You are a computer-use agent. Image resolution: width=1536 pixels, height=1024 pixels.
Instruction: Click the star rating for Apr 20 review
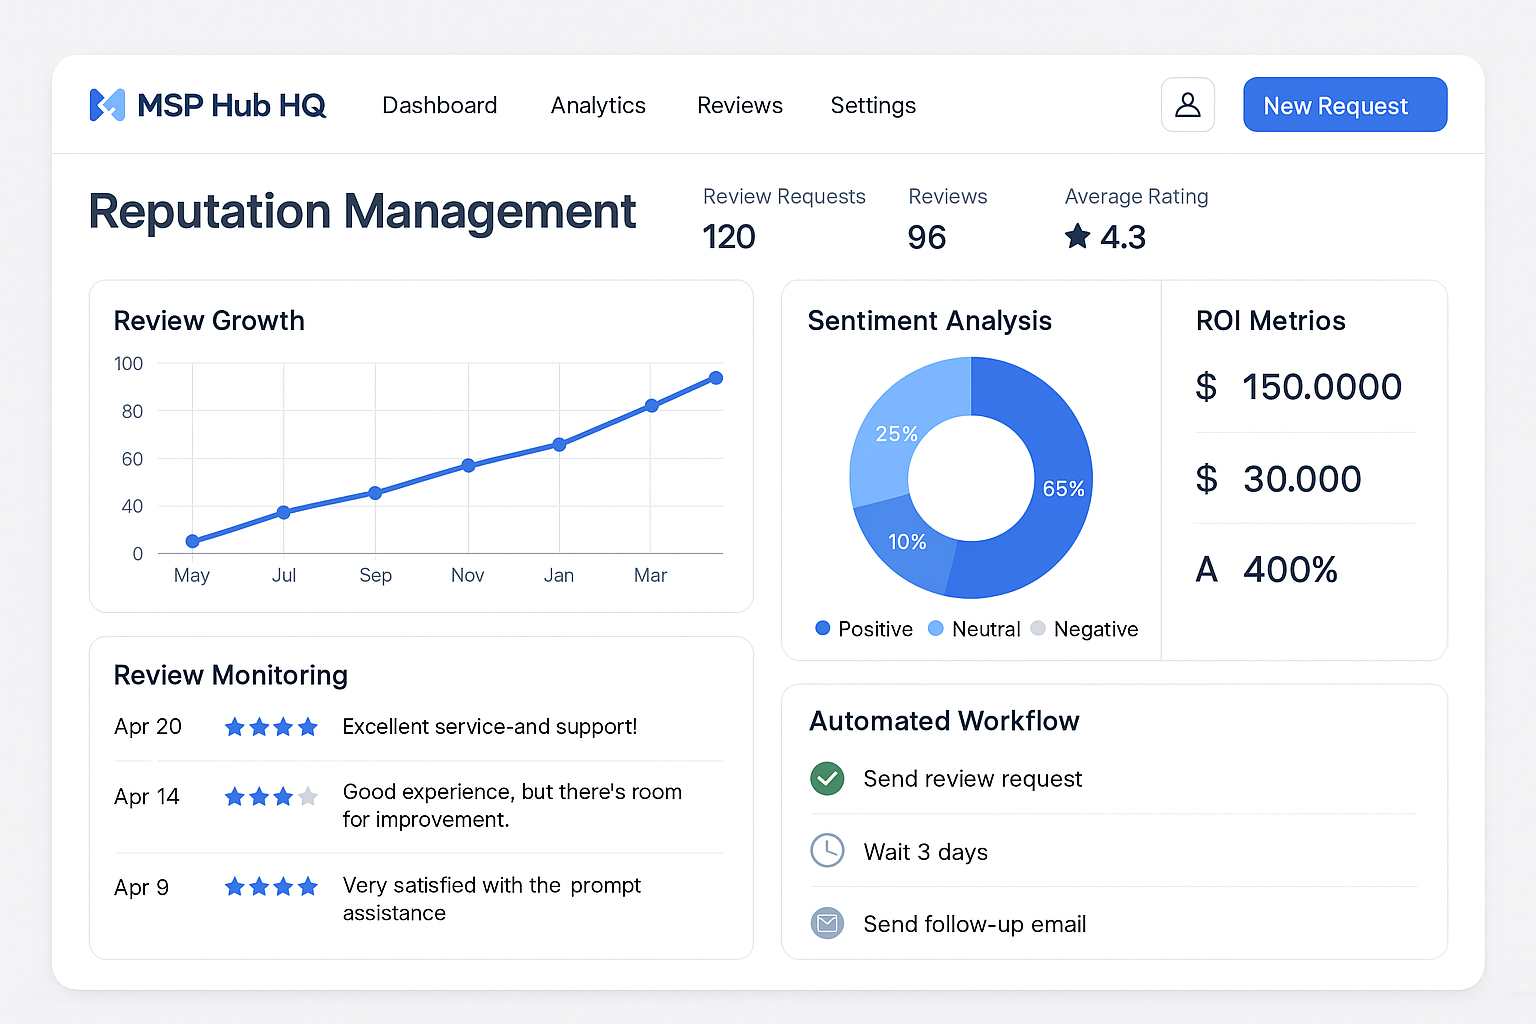[x=271, y=727]
